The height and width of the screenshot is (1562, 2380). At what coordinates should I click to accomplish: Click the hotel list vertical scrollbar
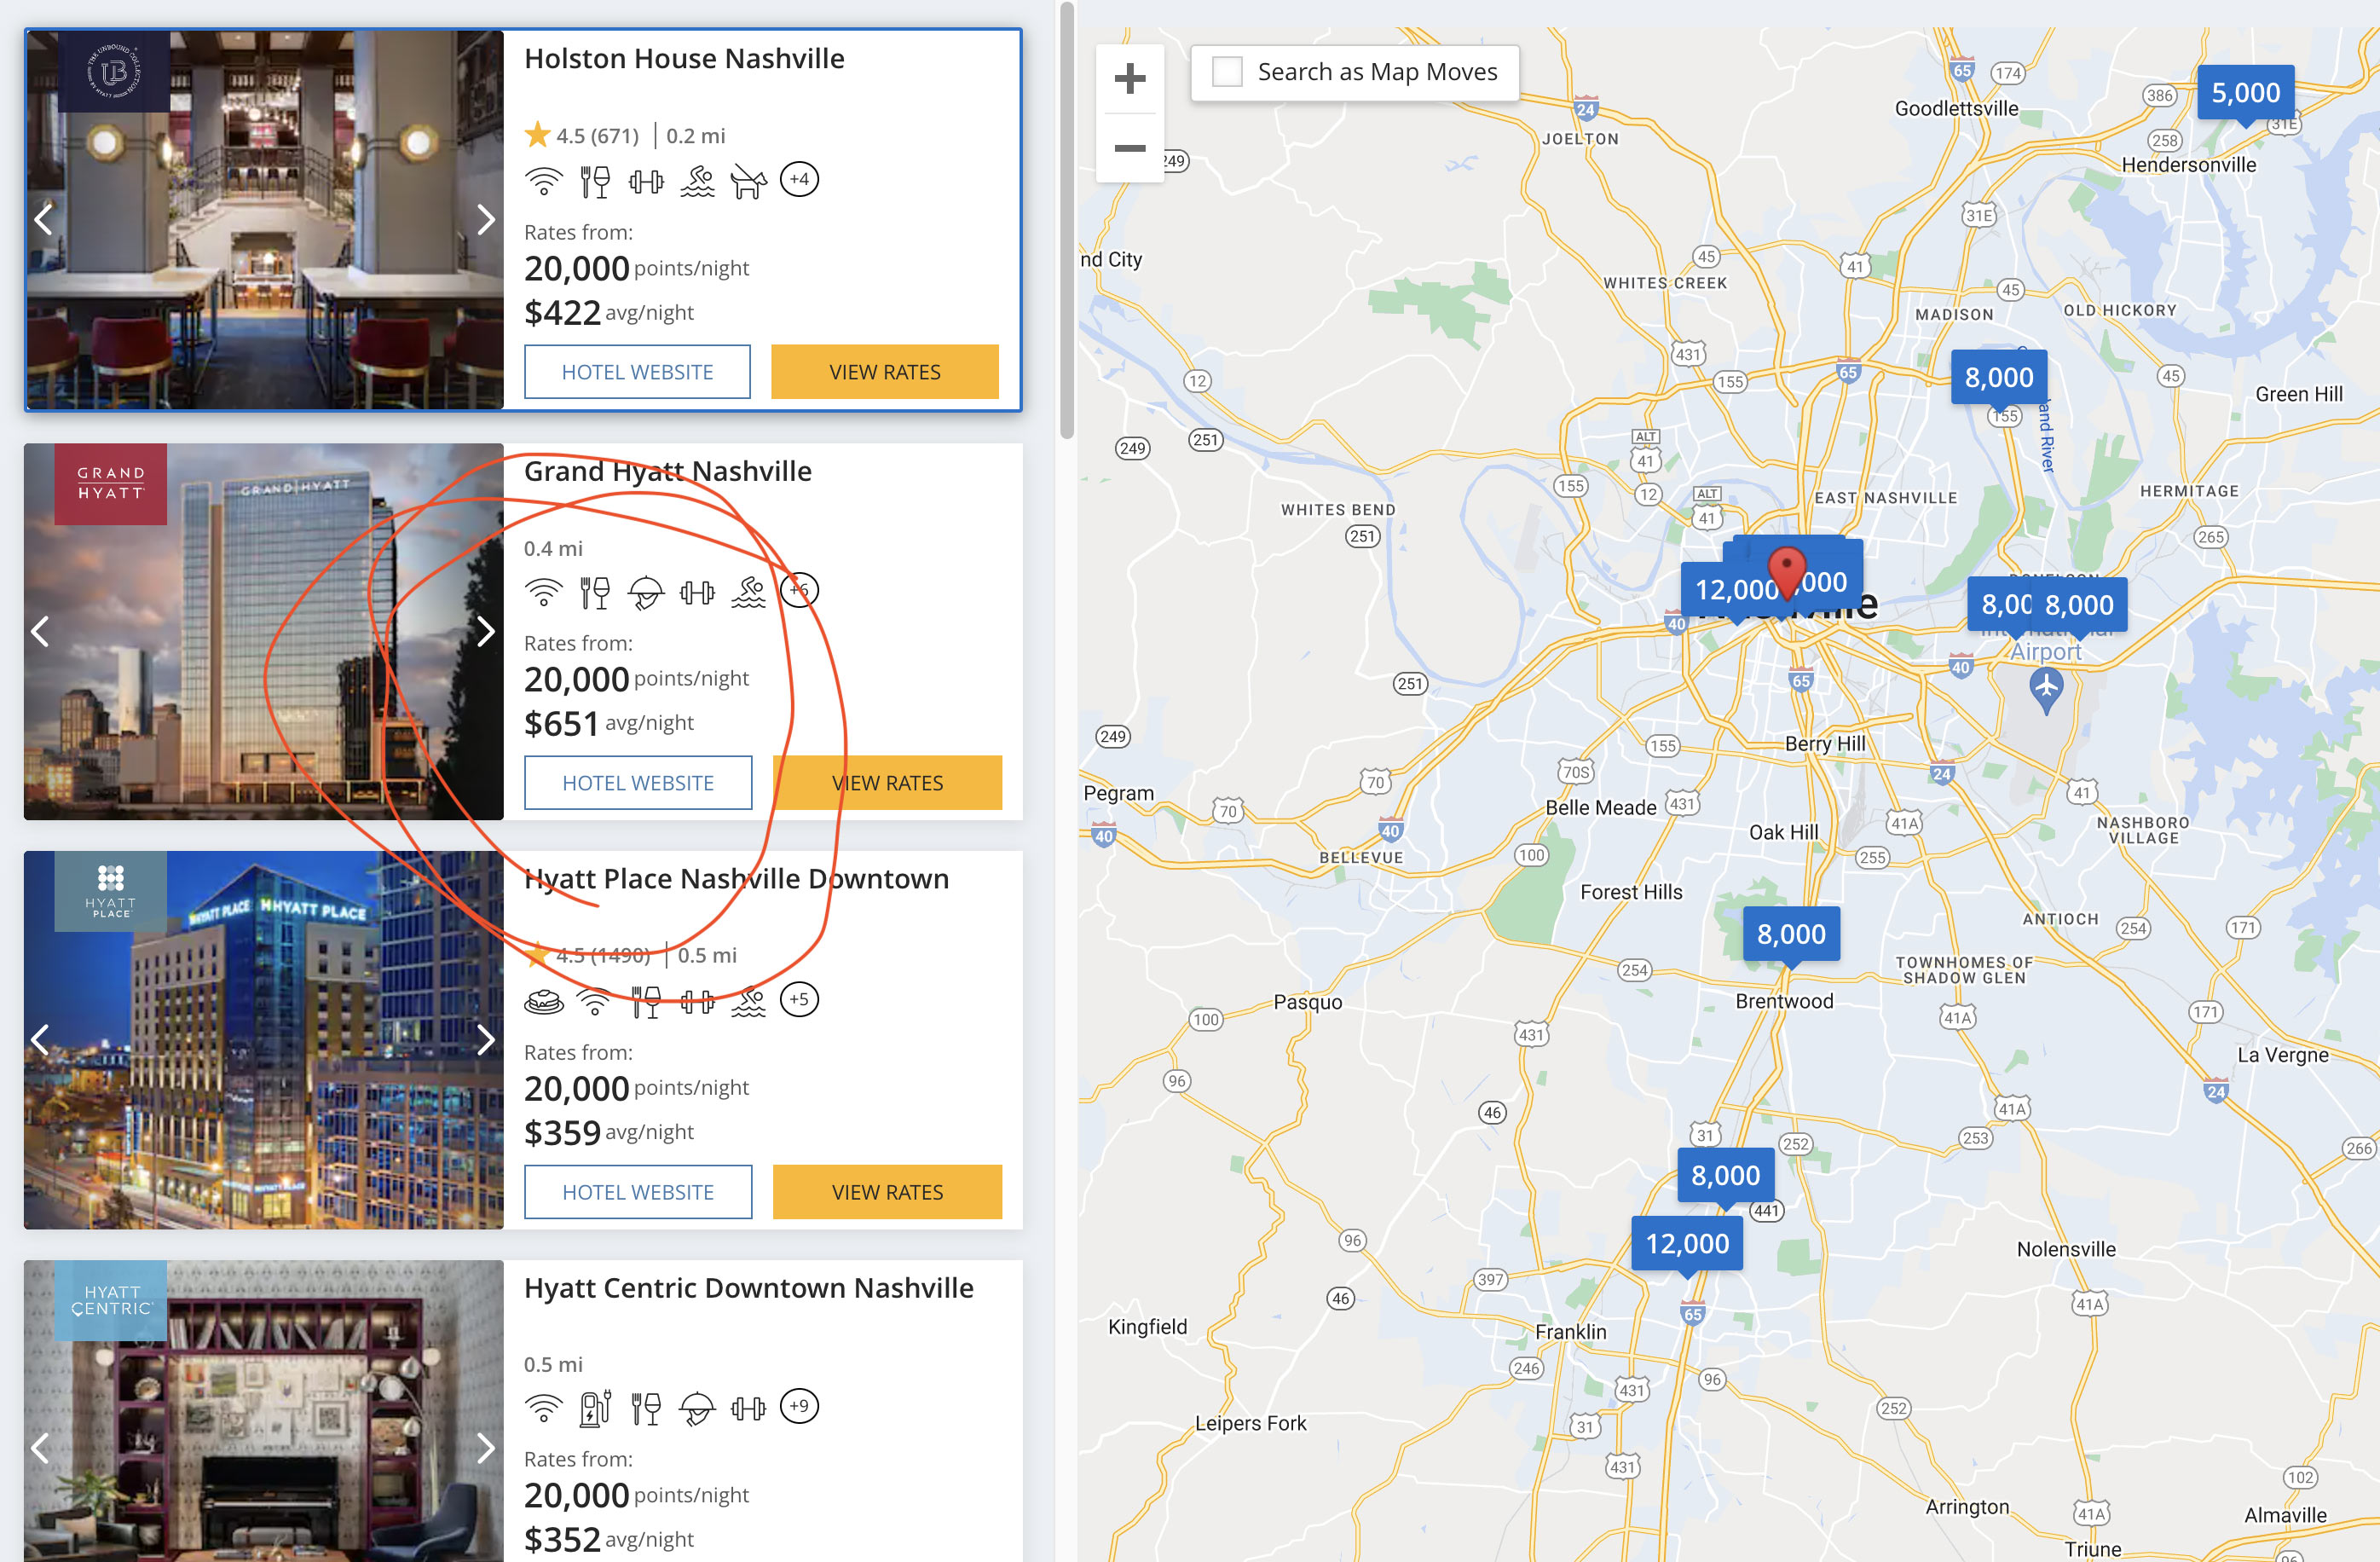pyautogui.click(x=1066, y=220)
